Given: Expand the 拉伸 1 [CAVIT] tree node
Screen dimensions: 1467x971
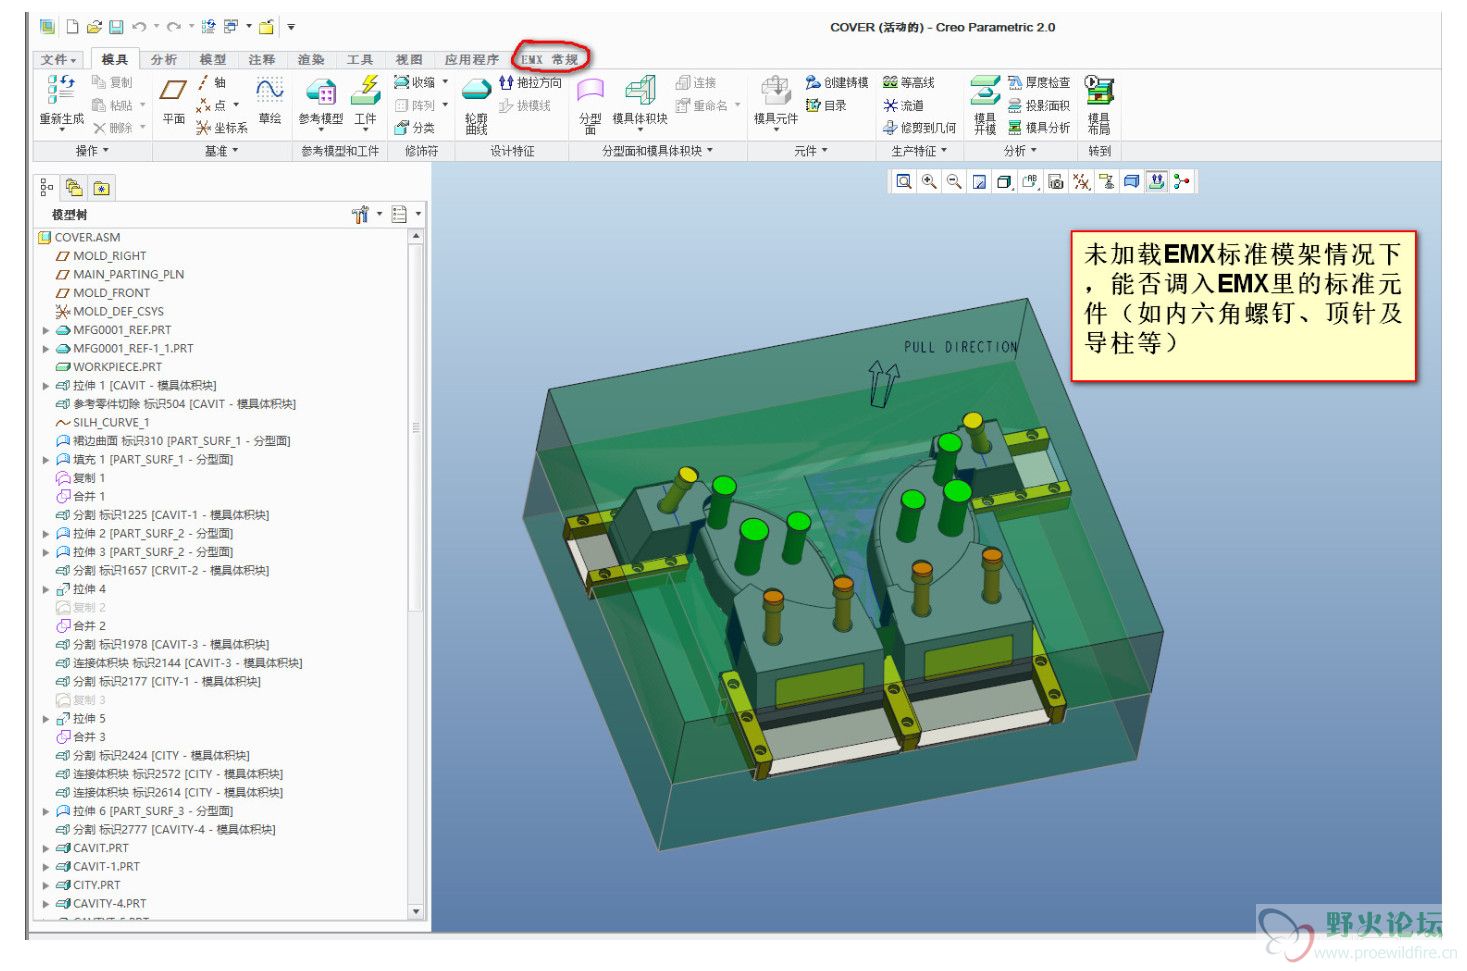Looking at the screenshot, I should pos(46,386).
